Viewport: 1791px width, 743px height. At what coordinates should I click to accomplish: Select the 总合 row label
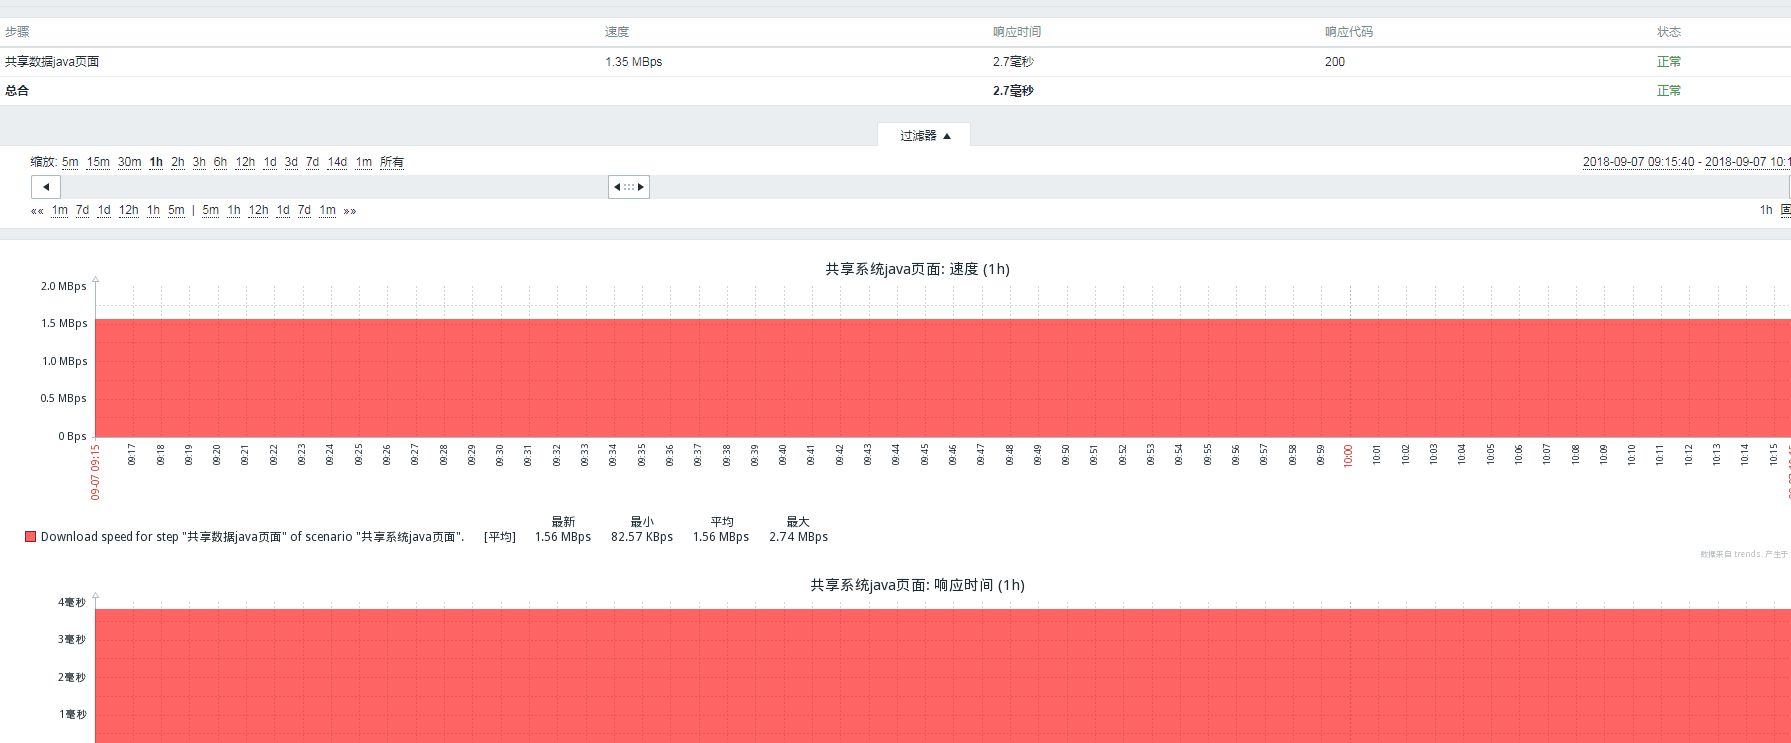(17, 91)
